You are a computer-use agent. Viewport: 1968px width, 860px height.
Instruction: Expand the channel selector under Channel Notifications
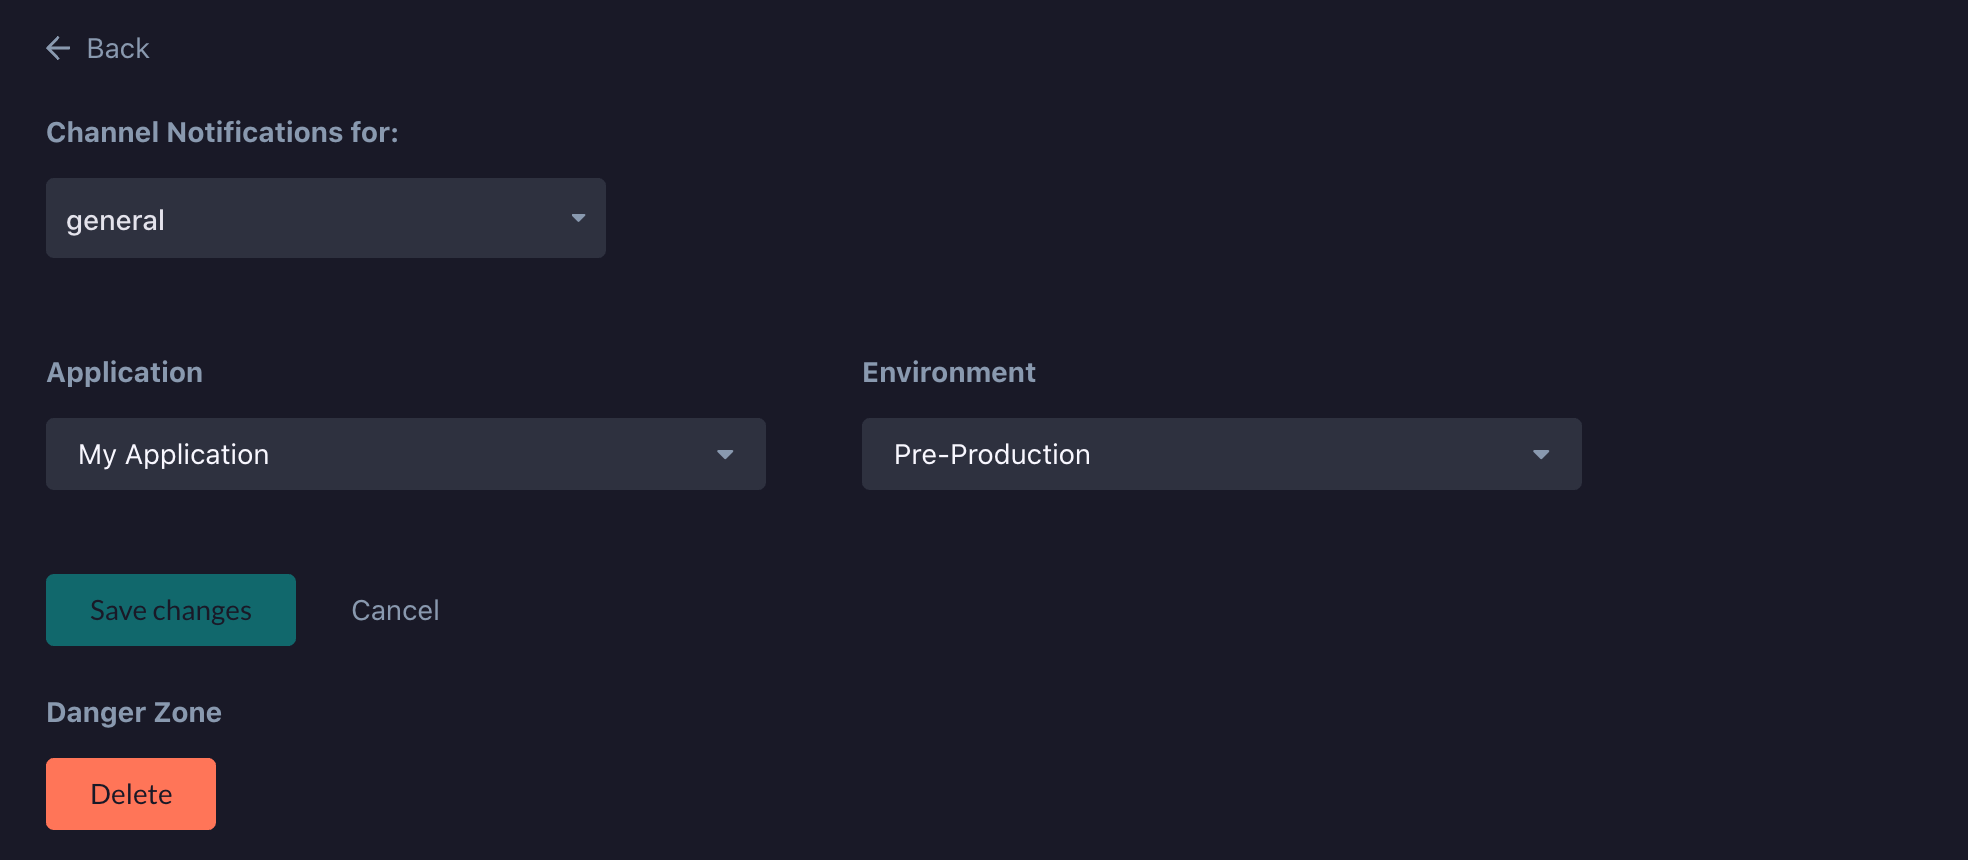pyautogui.click(x=325, y=217)
